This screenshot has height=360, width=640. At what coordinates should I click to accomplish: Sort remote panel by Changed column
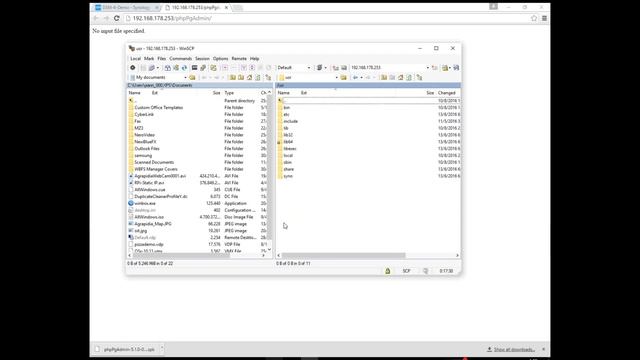click(448, 93)
